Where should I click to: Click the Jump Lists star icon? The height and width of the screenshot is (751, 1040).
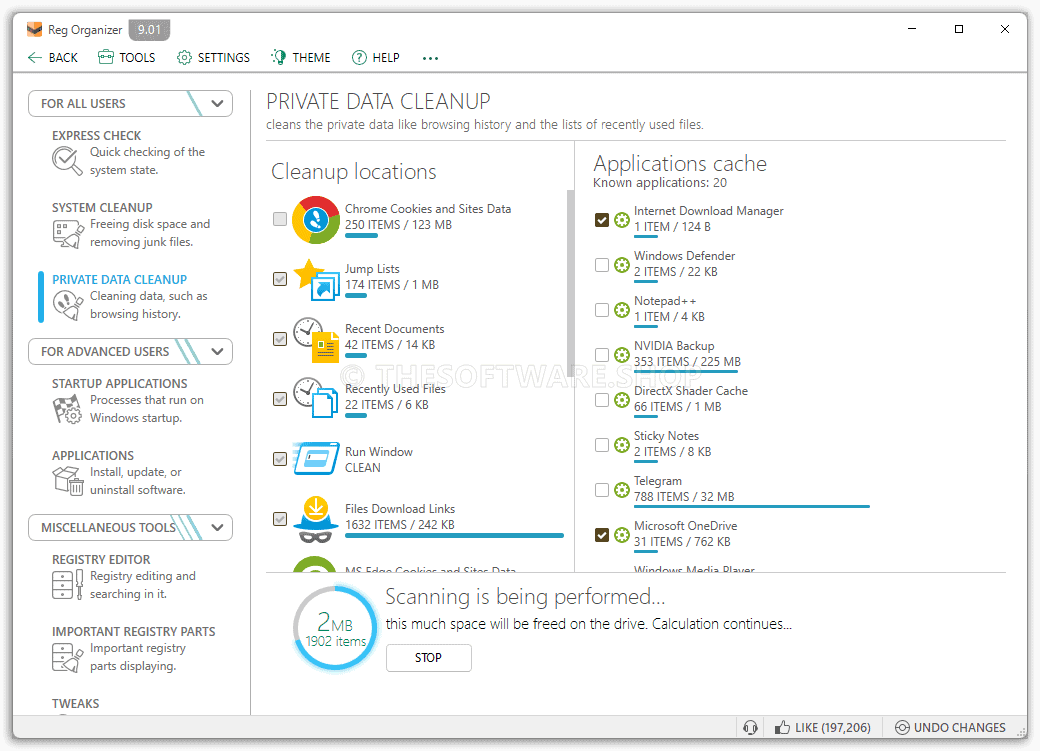point(317,279)
